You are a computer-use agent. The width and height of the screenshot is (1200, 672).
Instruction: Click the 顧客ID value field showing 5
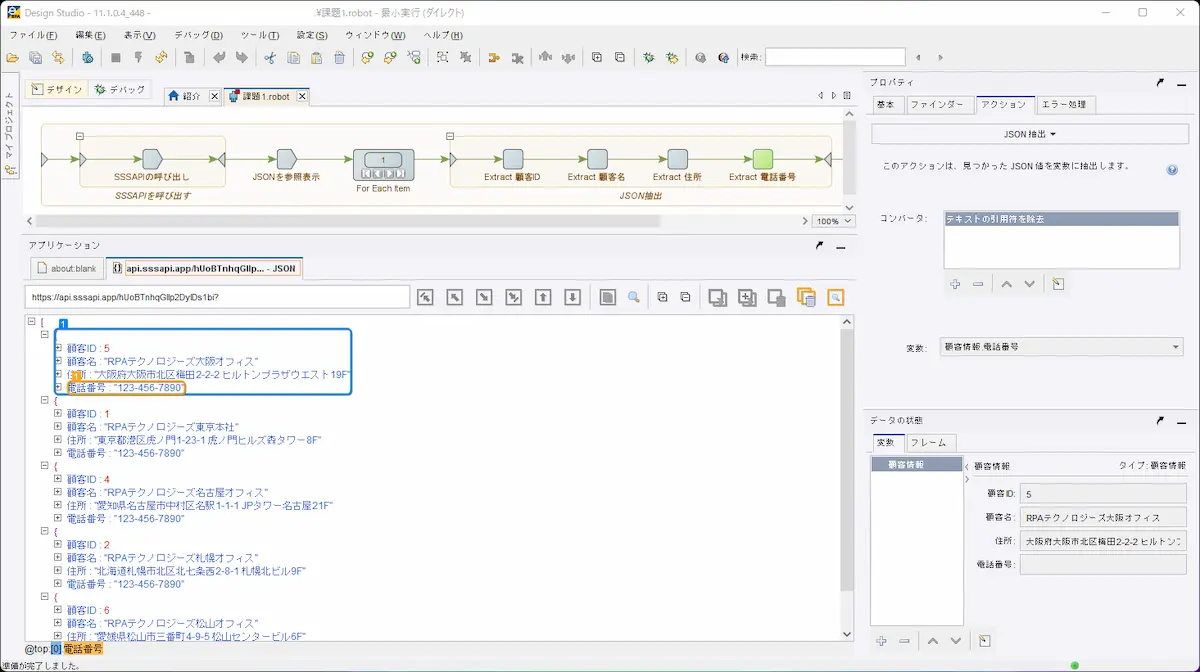1102,493
